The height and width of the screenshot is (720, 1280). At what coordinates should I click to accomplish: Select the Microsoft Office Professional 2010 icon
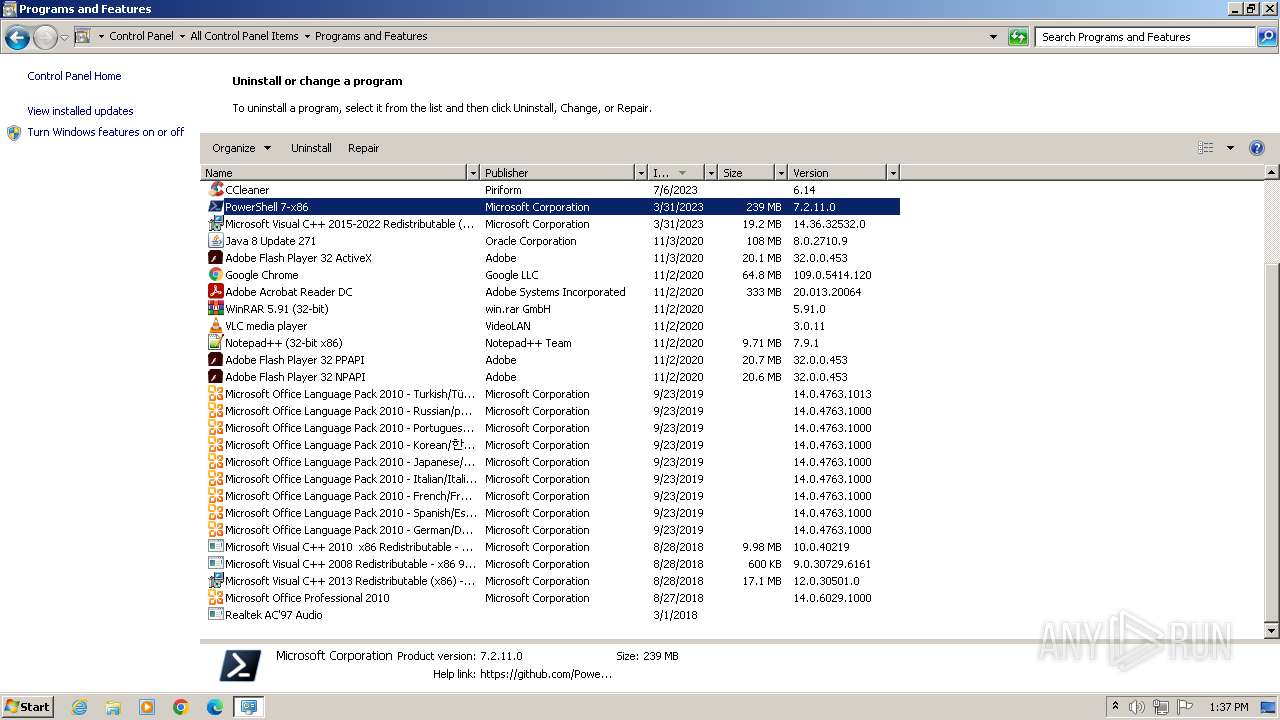216,598
